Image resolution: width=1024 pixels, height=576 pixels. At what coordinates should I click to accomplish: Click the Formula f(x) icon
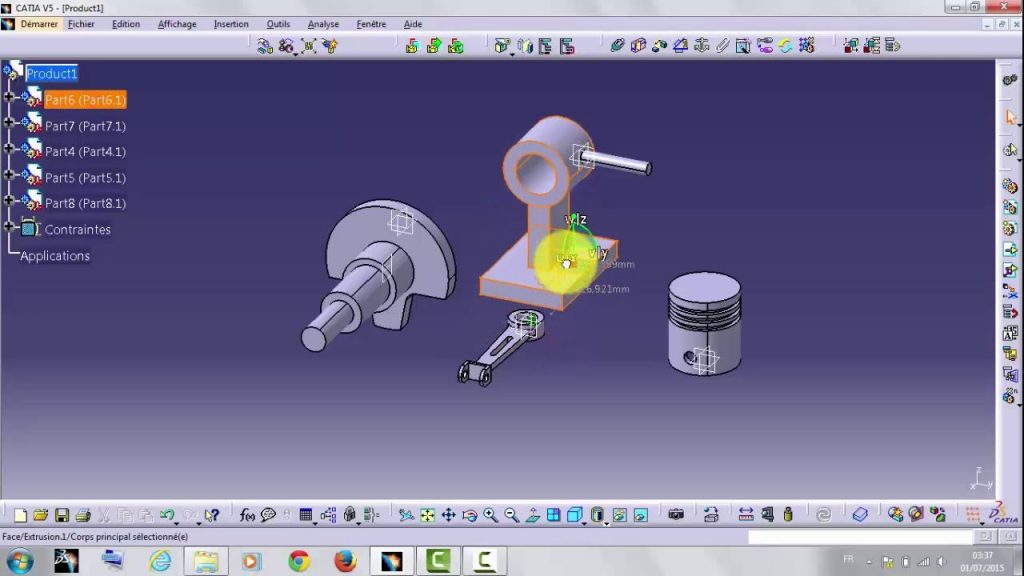[x=247, y=515]
